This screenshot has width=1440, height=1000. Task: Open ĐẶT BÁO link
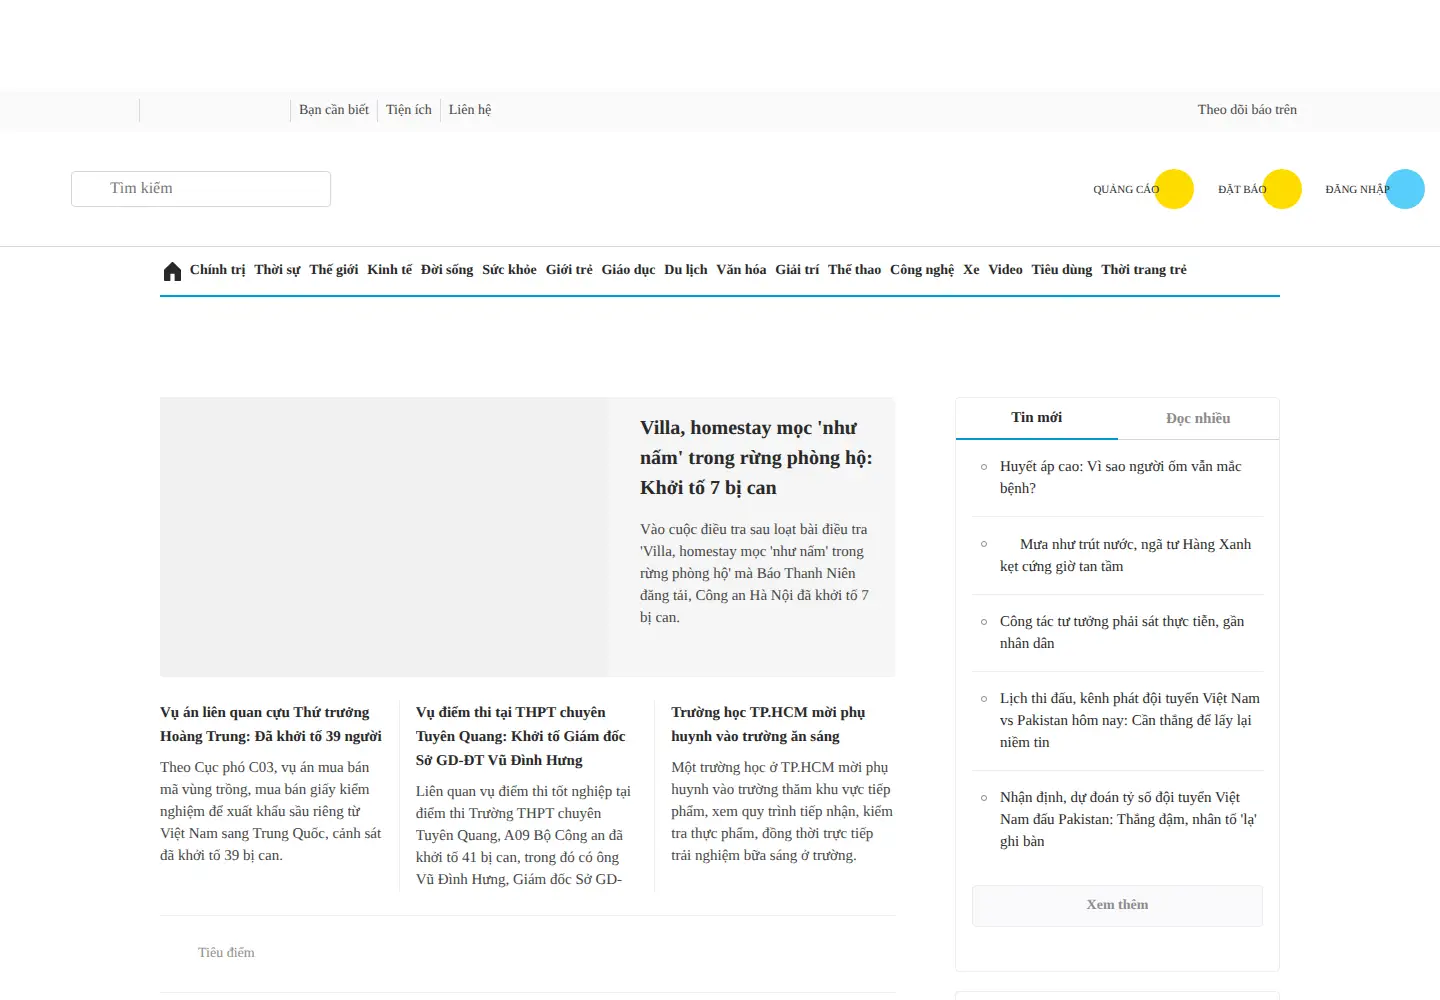point(1242,189)
